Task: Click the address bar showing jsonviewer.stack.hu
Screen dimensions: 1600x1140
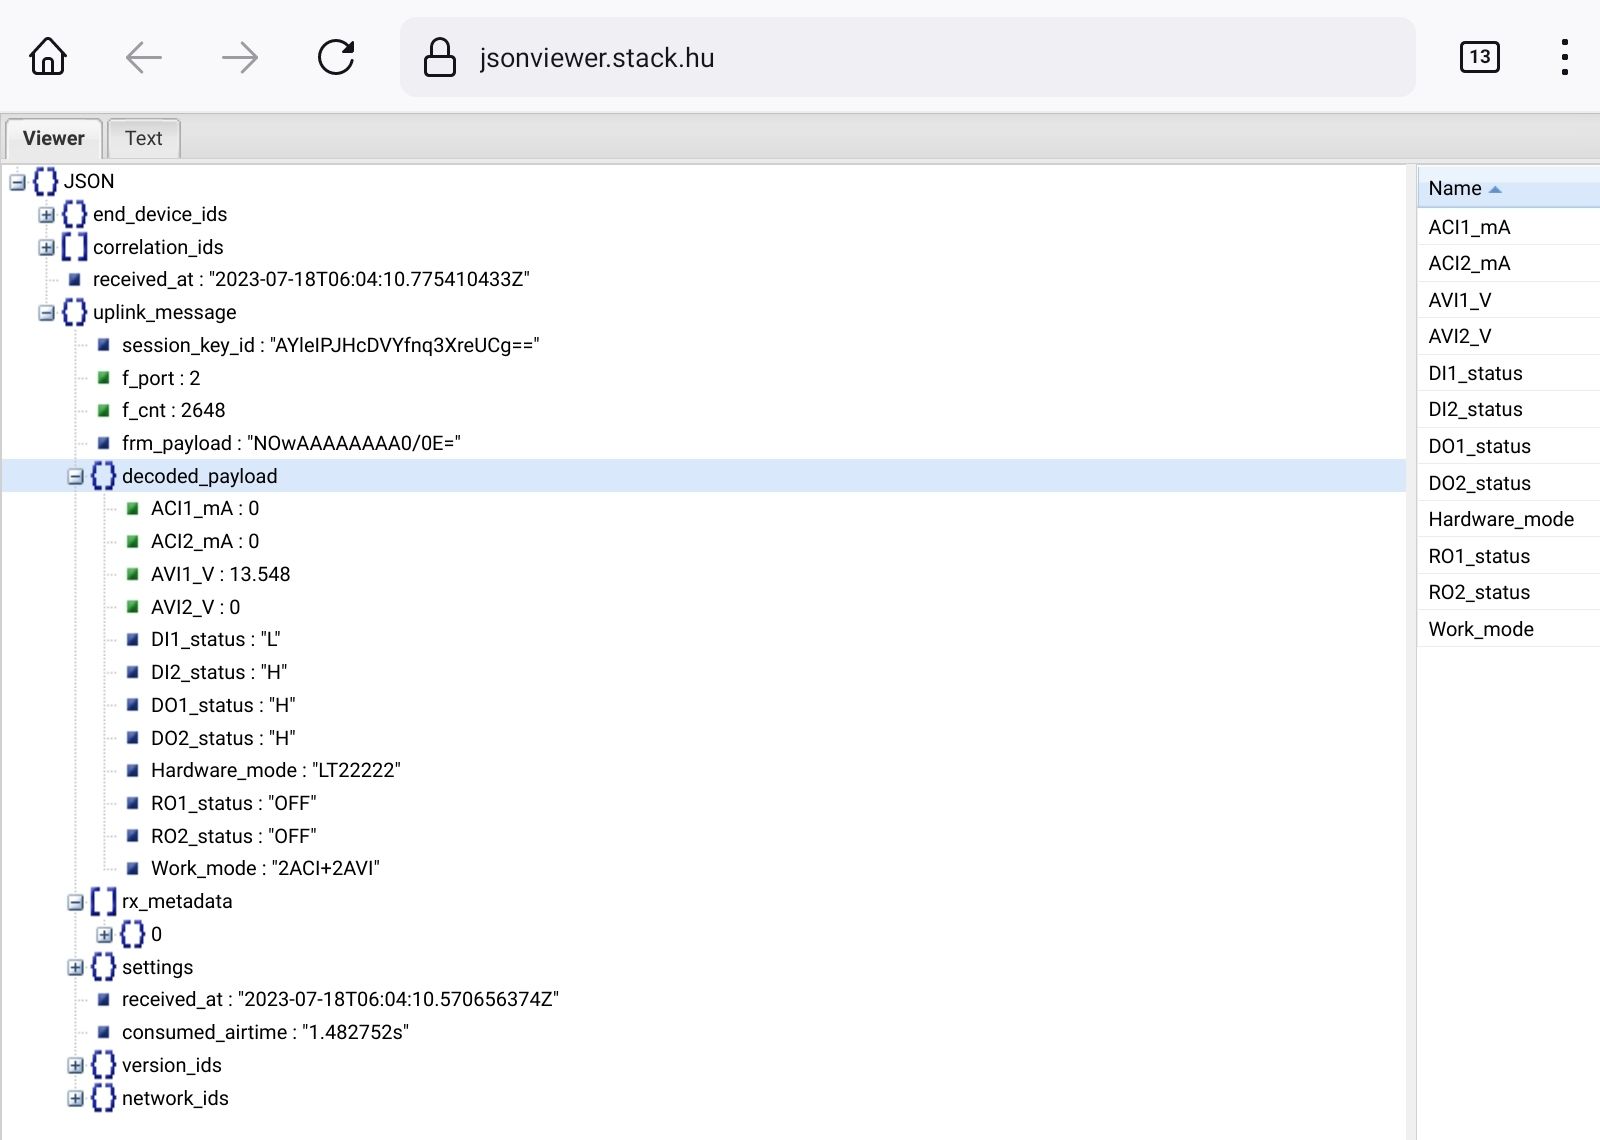Action: tap(900, 57)
